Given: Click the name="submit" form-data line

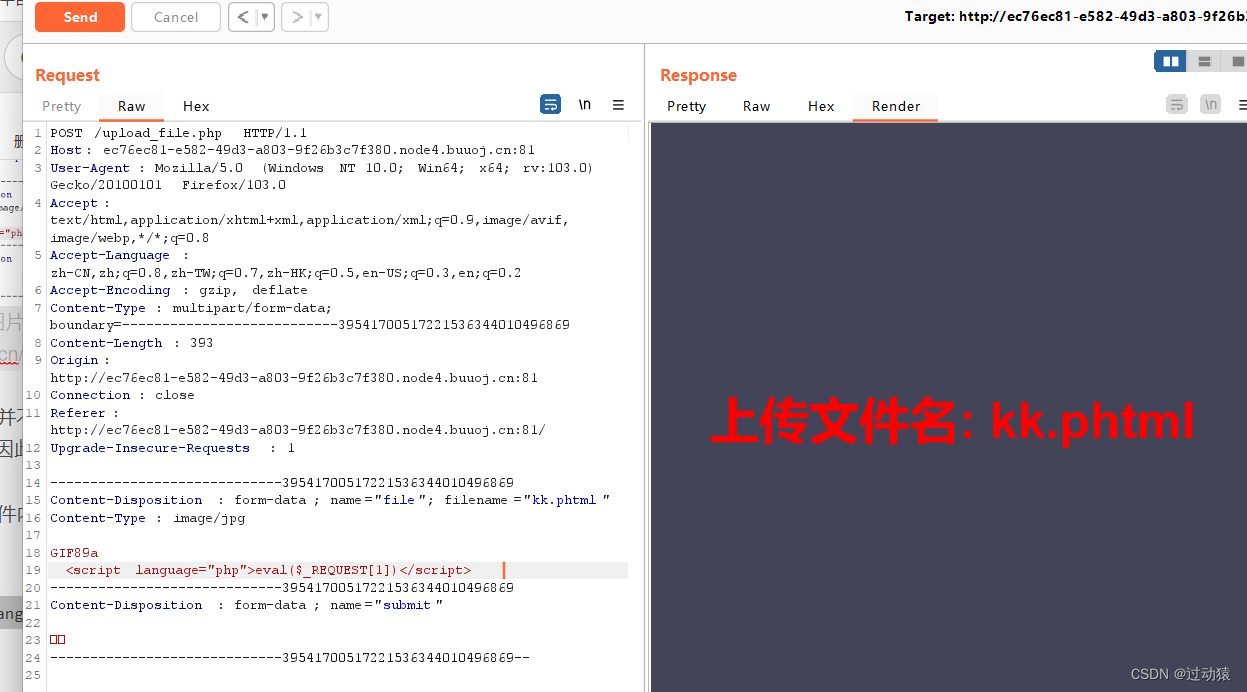Looking at the screenshot, I should pos(246,605).
